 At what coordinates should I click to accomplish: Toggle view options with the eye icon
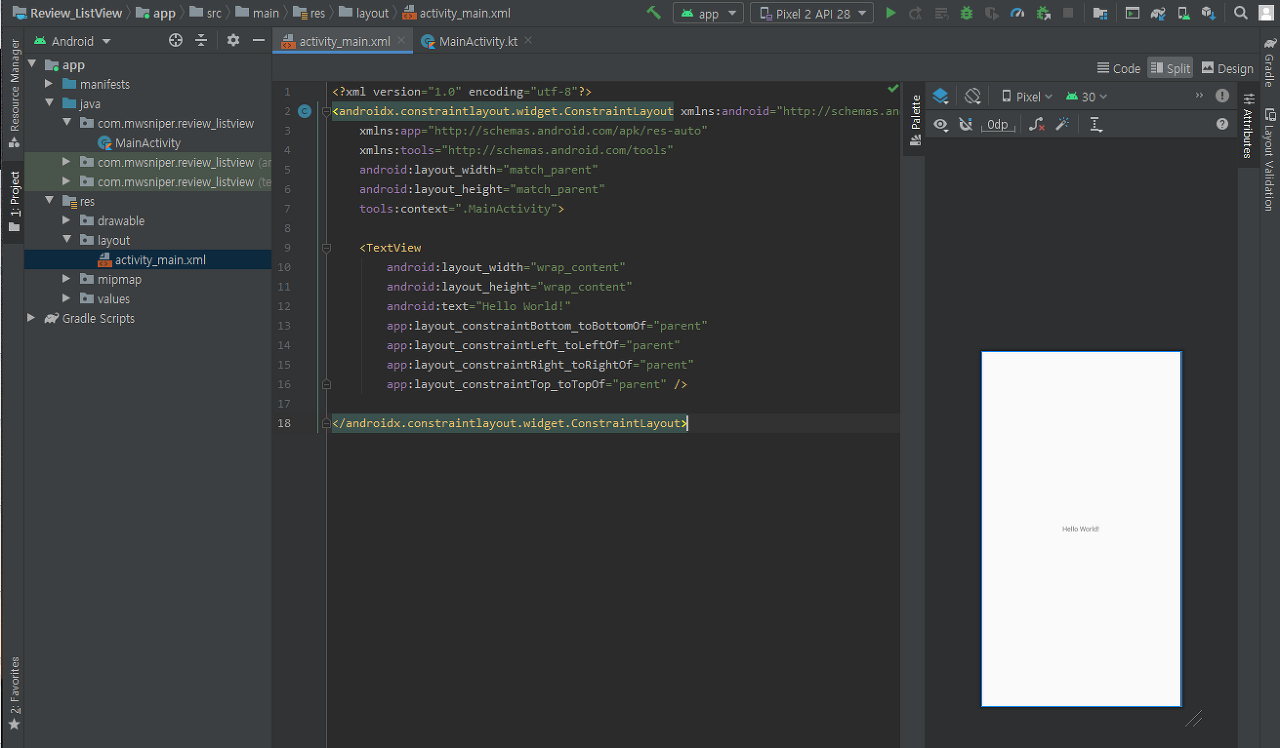point(940,124)
